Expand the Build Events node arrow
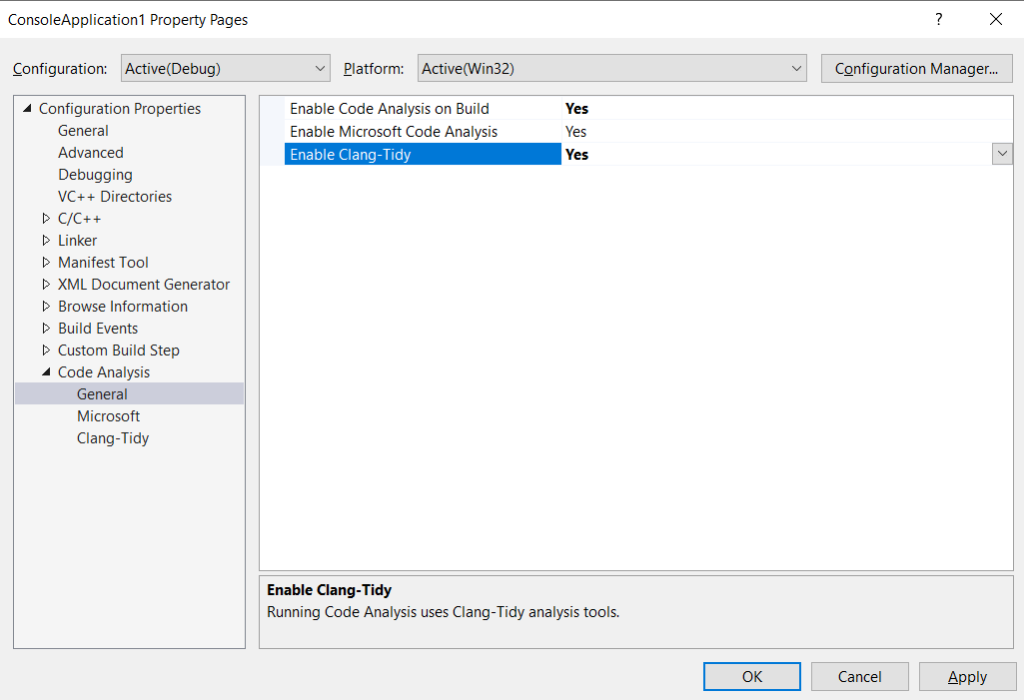Viewport: 1024px width, 700px height. click(x=46, y=329)
